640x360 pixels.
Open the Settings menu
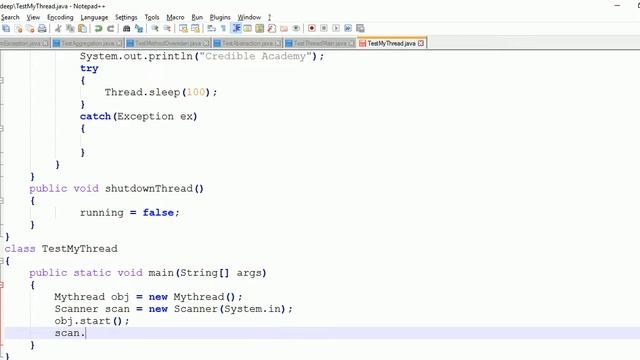click(126, 17)
